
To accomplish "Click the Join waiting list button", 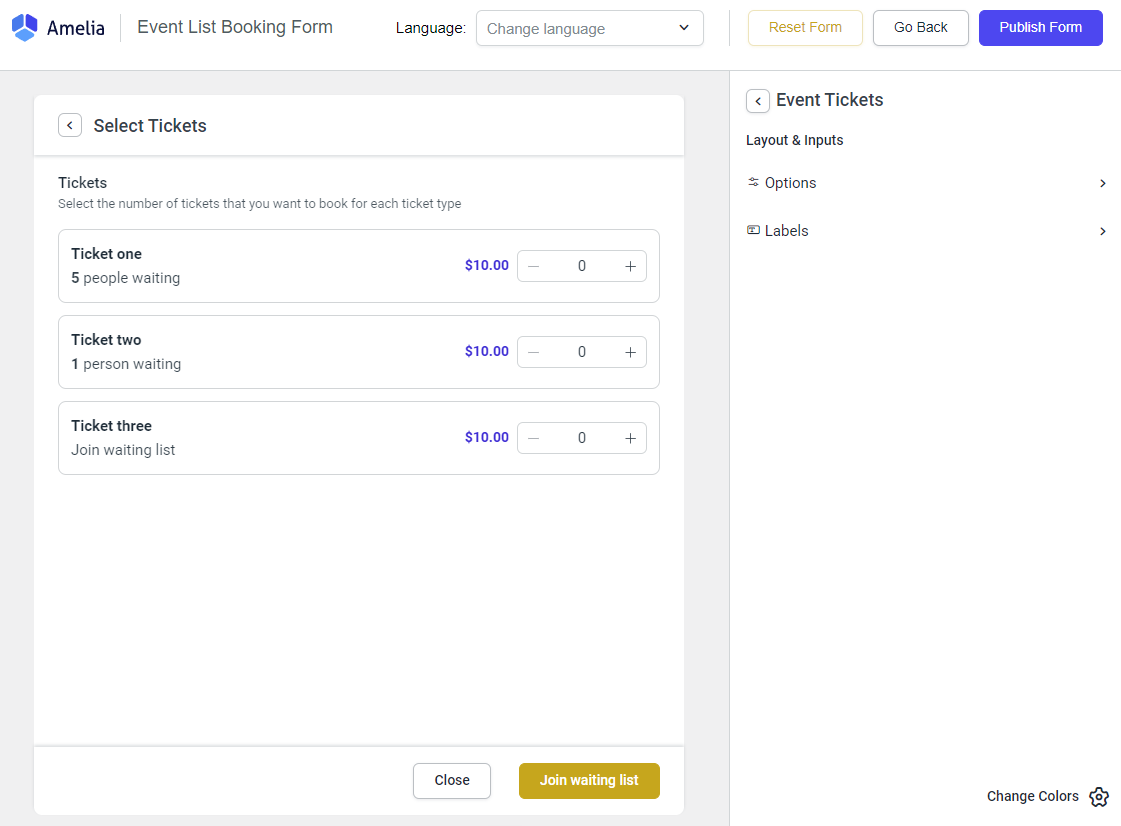I will point(589,780).
